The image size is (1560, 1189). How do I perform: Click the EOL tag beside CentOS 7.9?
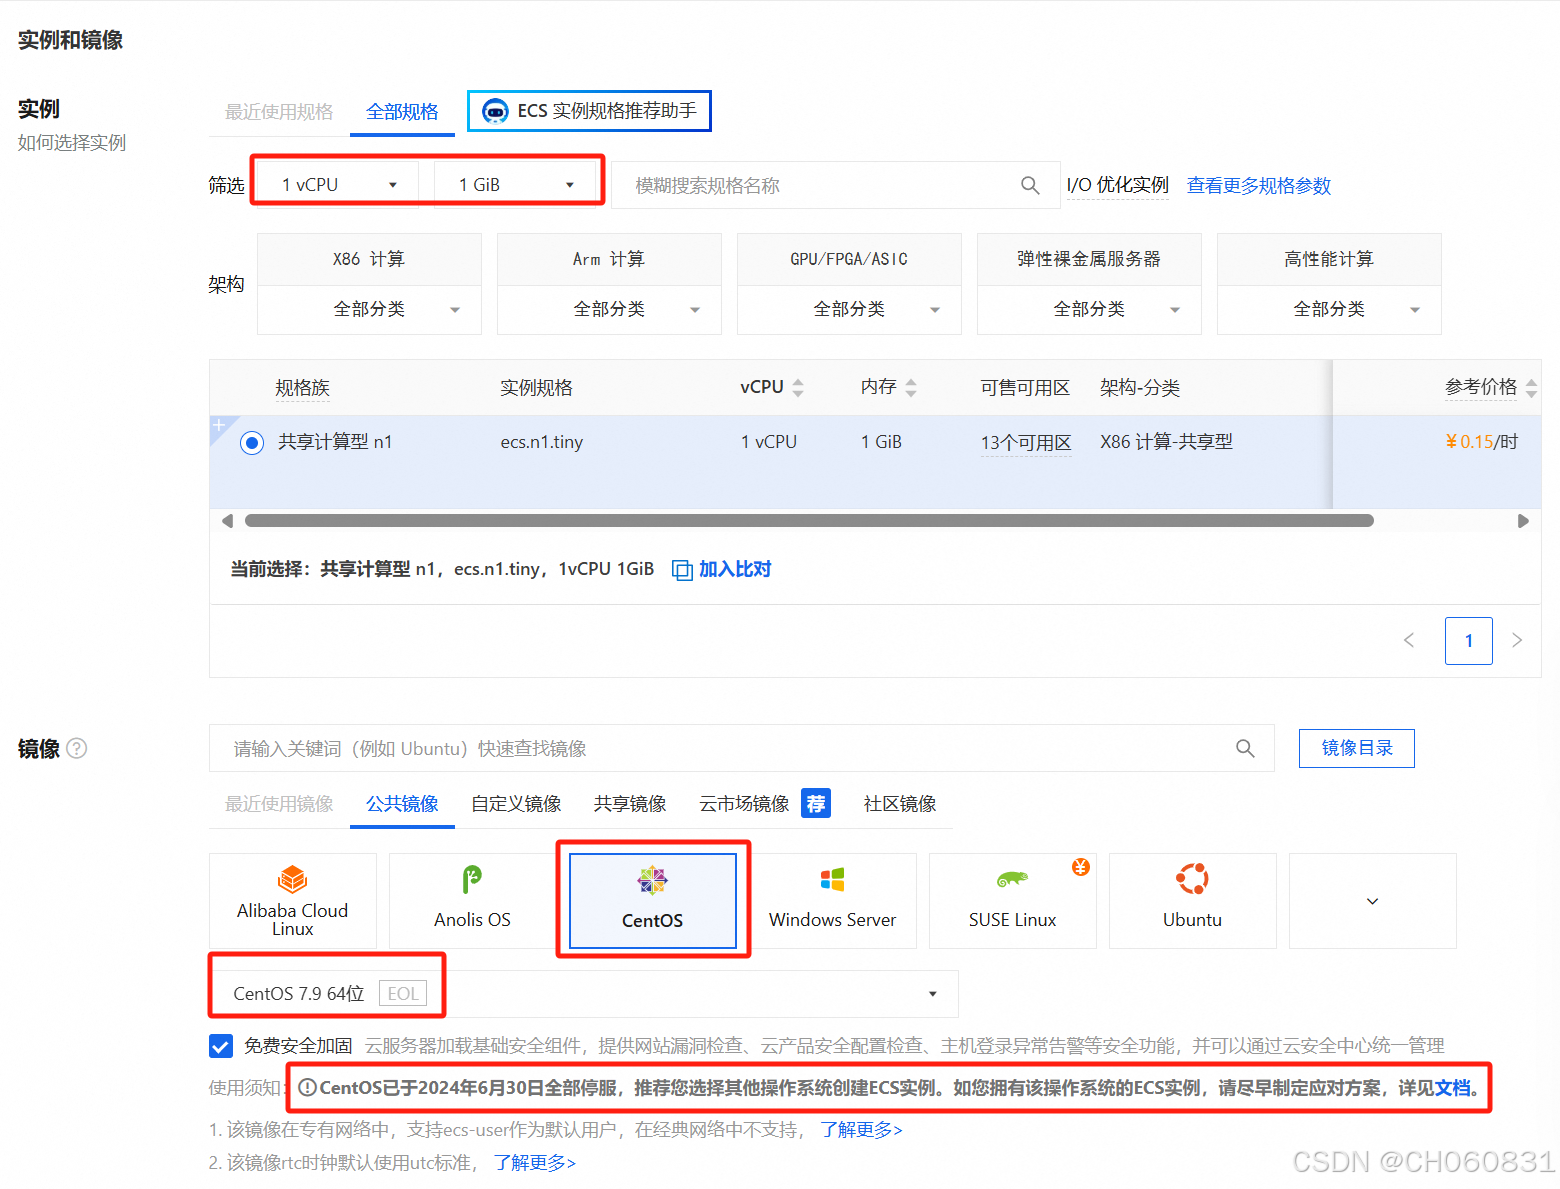click(403, 993)
